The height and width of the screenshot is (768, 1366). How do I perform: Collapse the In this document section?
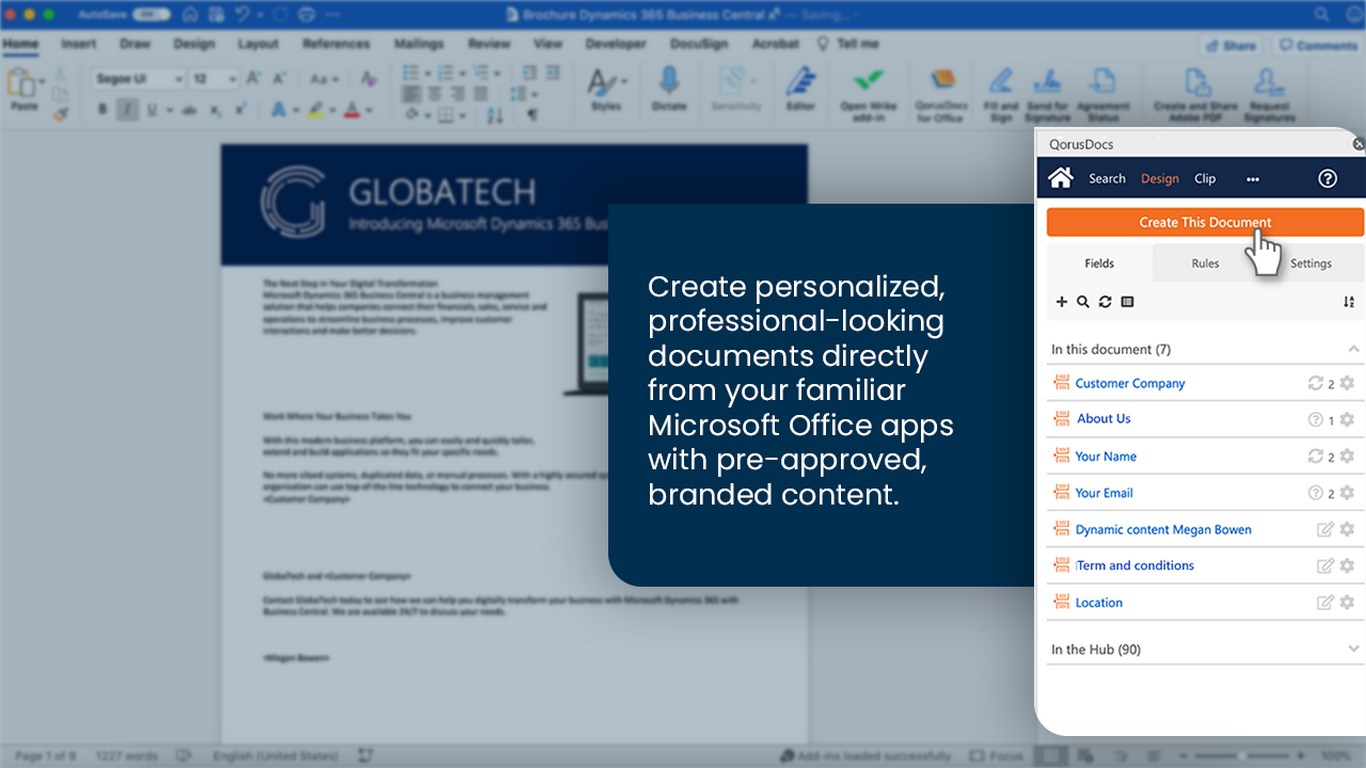click(x=1353, y=349)
